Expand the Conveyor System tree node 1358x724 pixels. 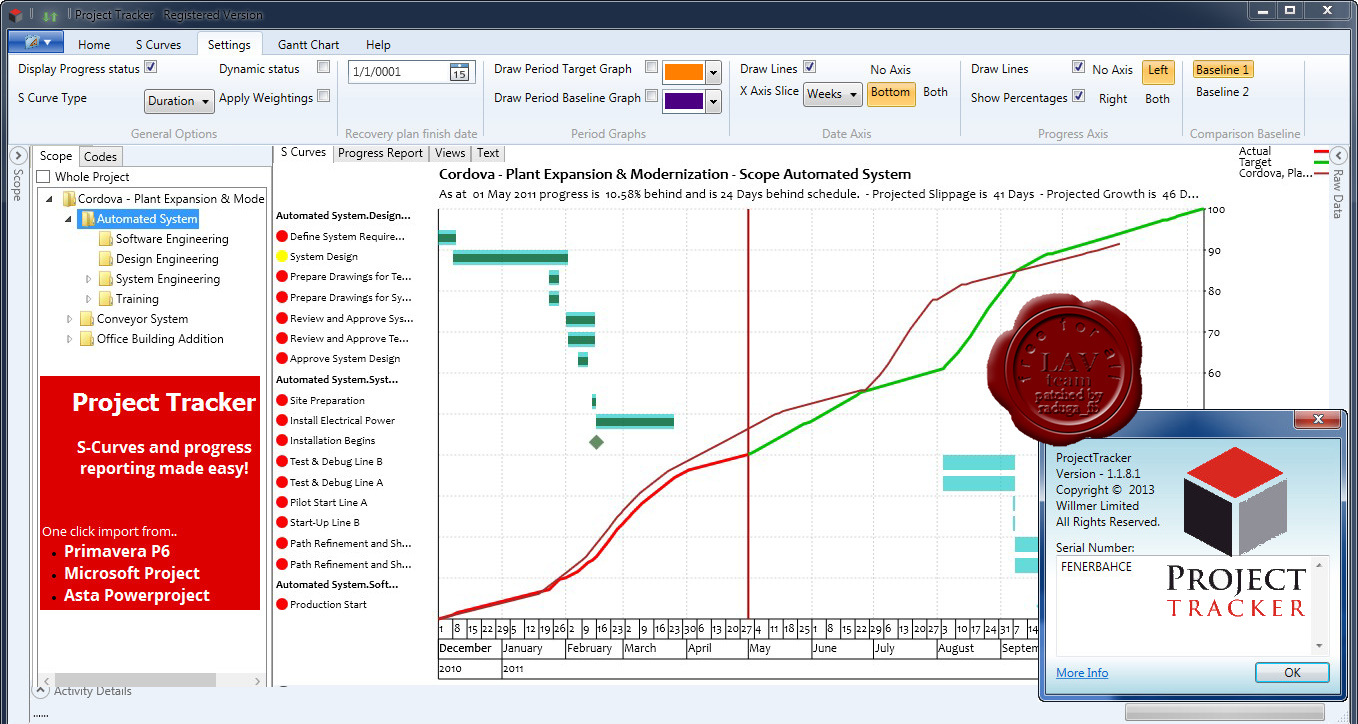tap(69, 319)
